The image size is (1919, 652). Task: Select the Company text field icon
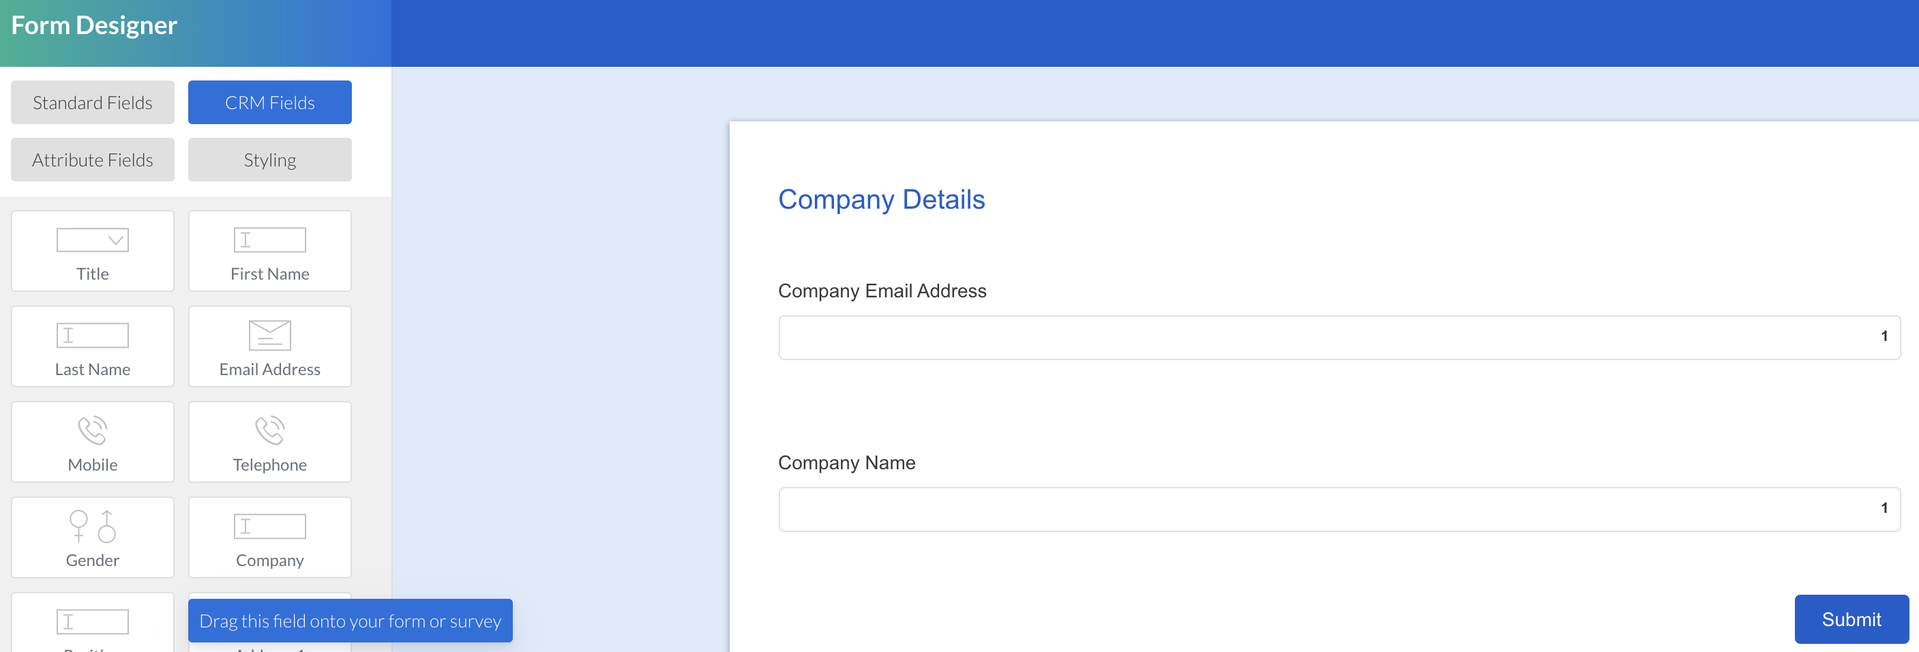269,526
